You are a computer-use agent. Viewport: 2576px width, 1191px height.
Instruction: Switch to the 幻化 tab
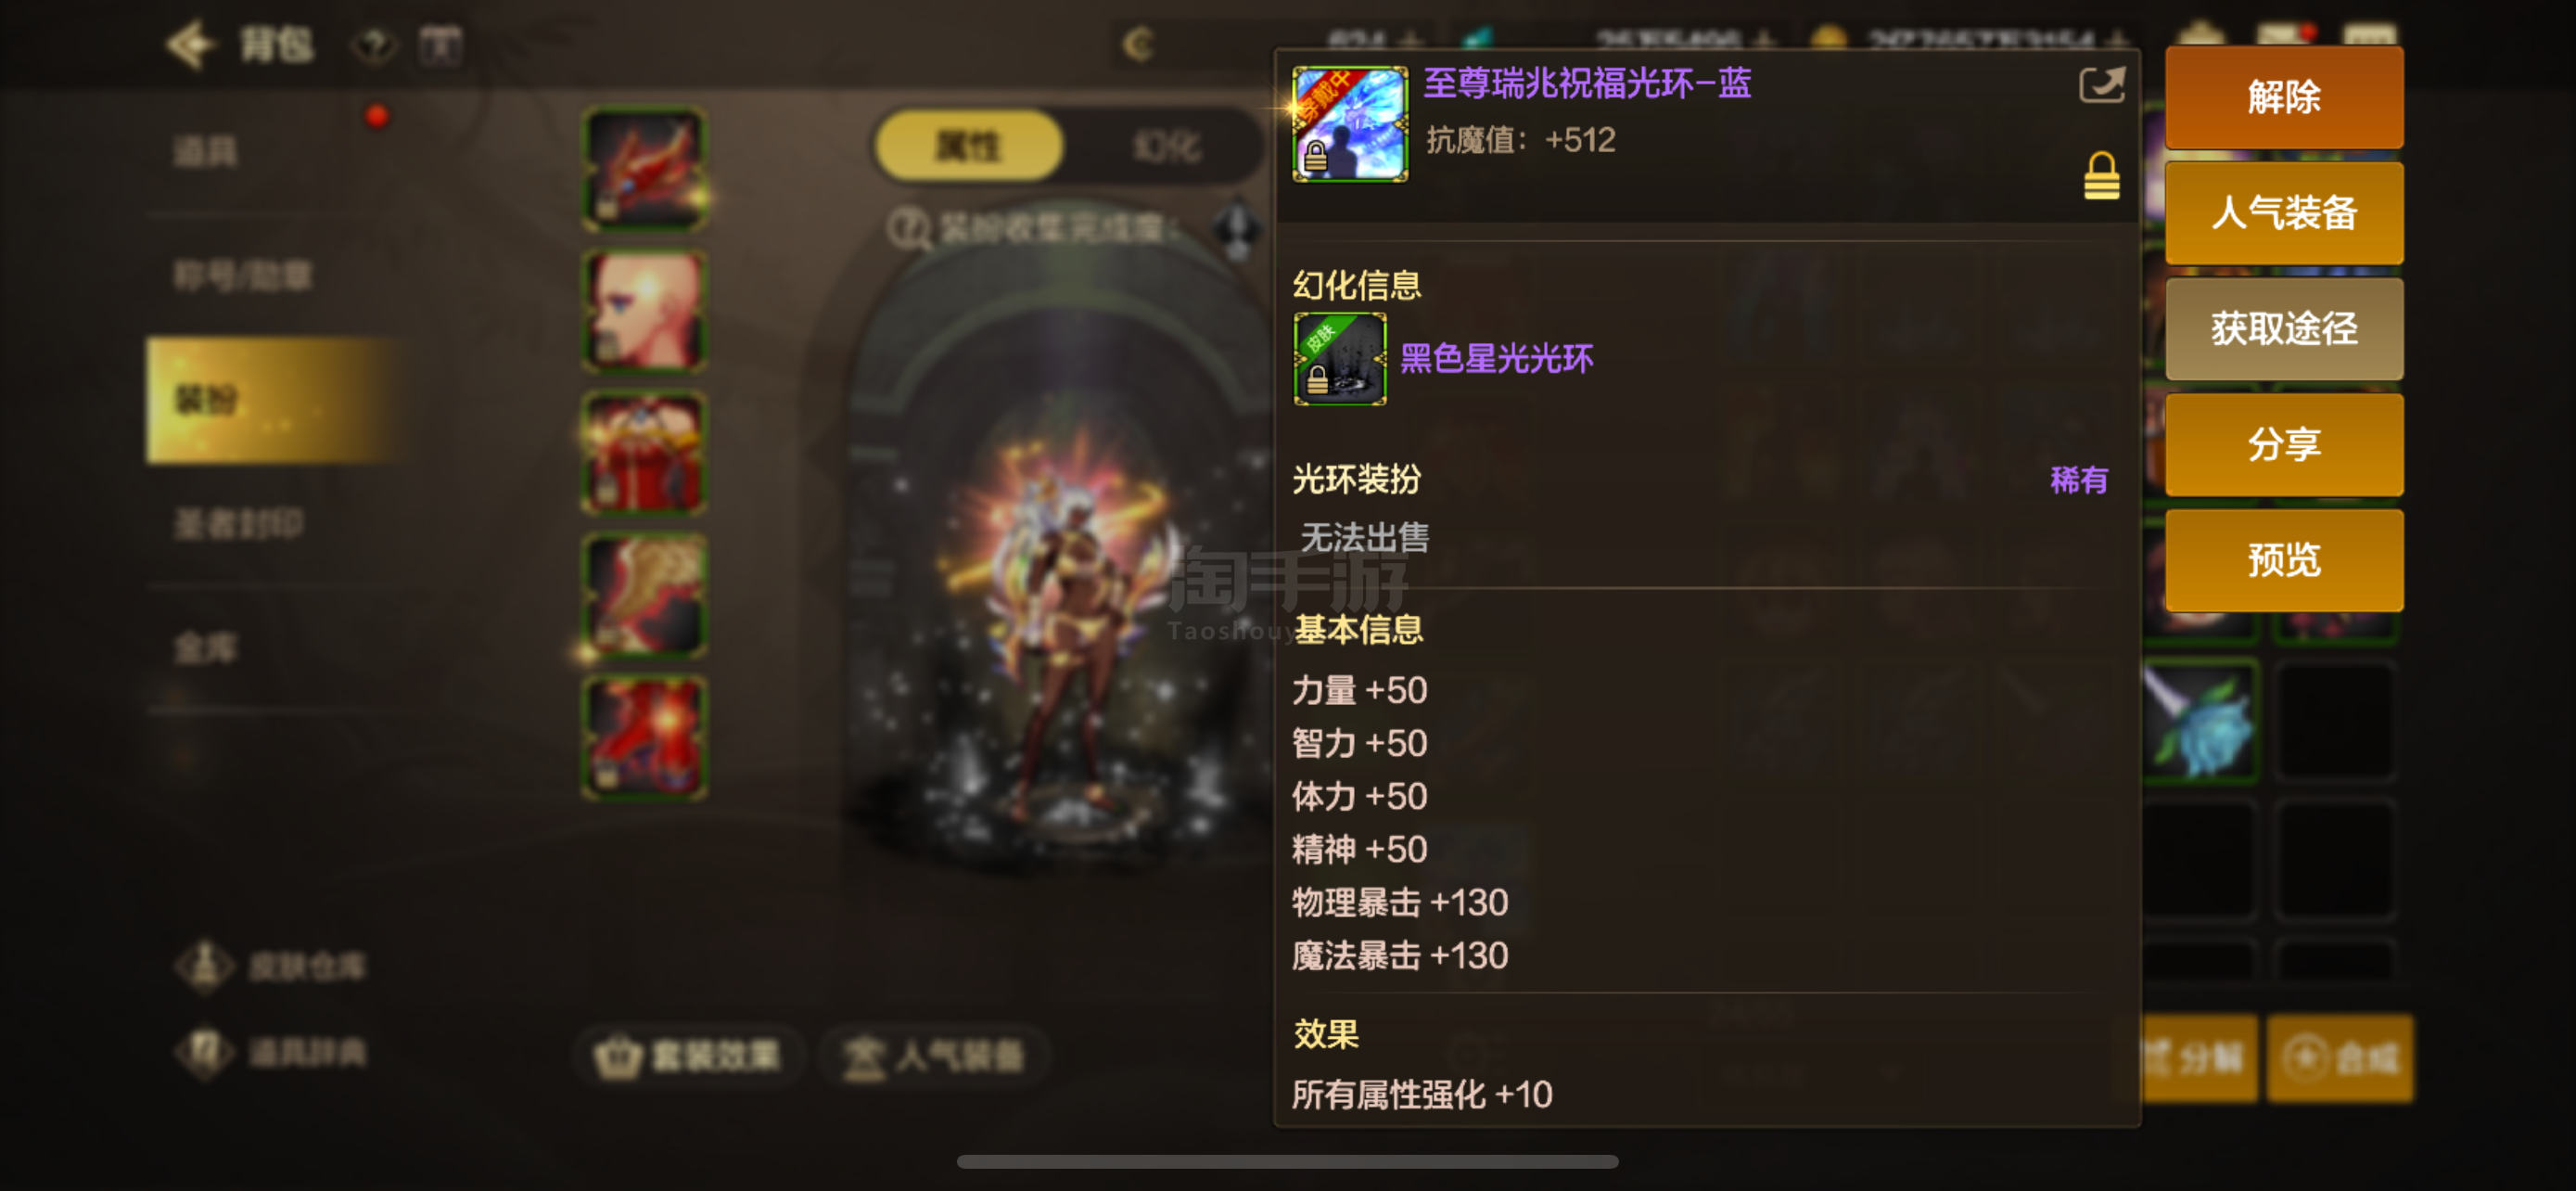(1166, 147)
